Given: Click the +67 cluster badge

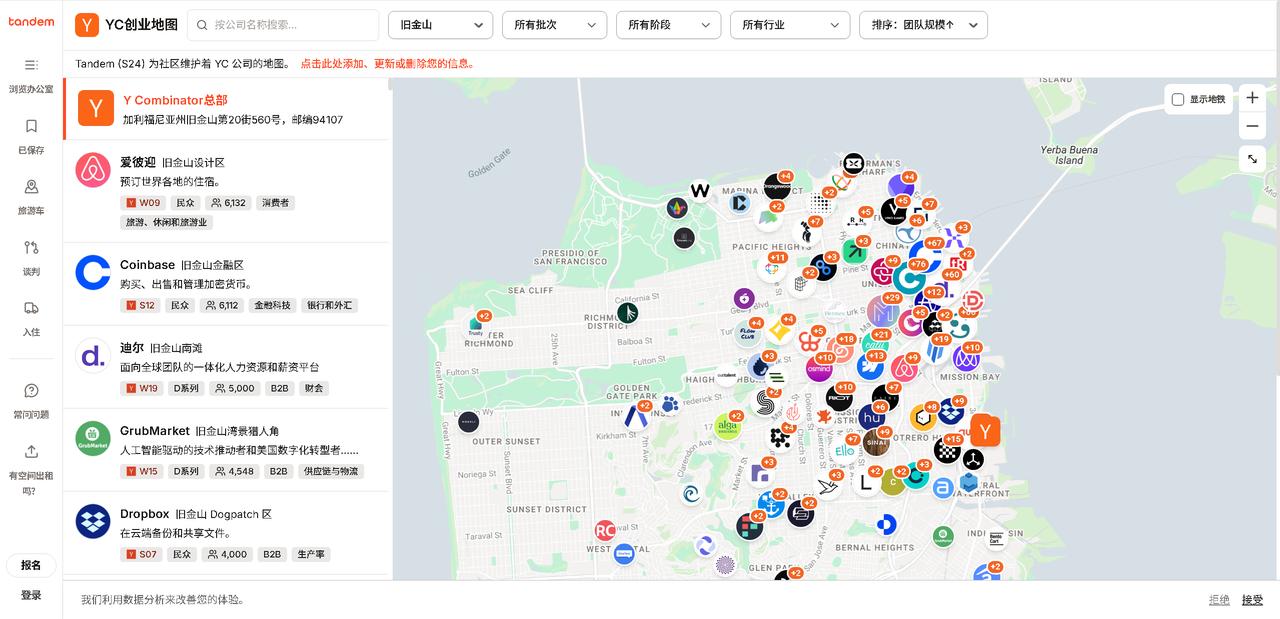Looking at the screenshot, I should pyautogui.click(x=934, y=243).
